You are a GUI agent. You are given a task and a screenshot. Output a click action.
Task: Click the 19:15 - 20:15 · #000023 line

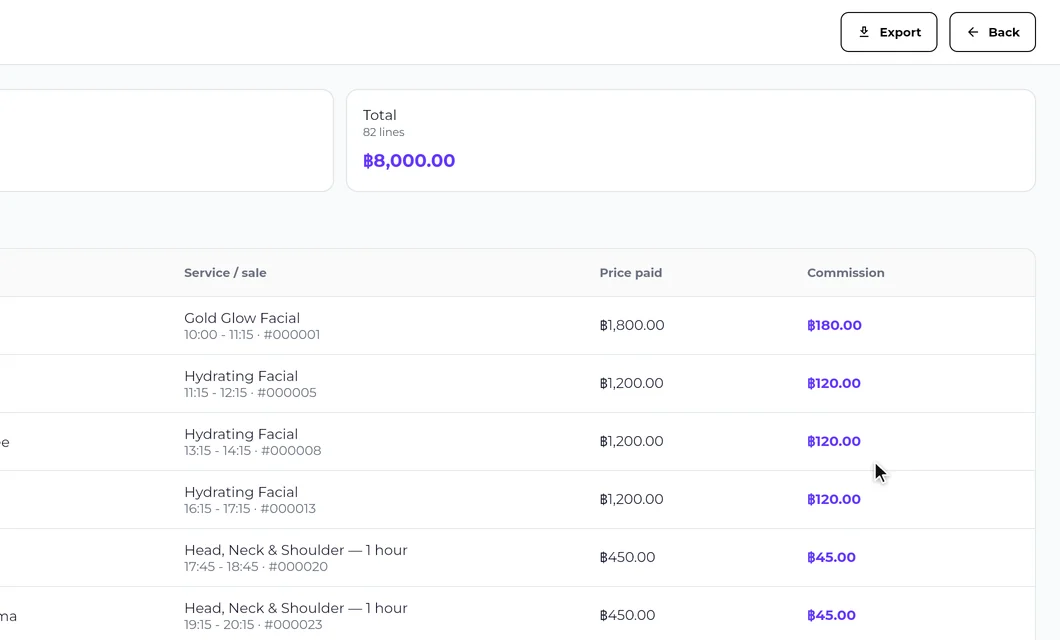coord(253,625)
